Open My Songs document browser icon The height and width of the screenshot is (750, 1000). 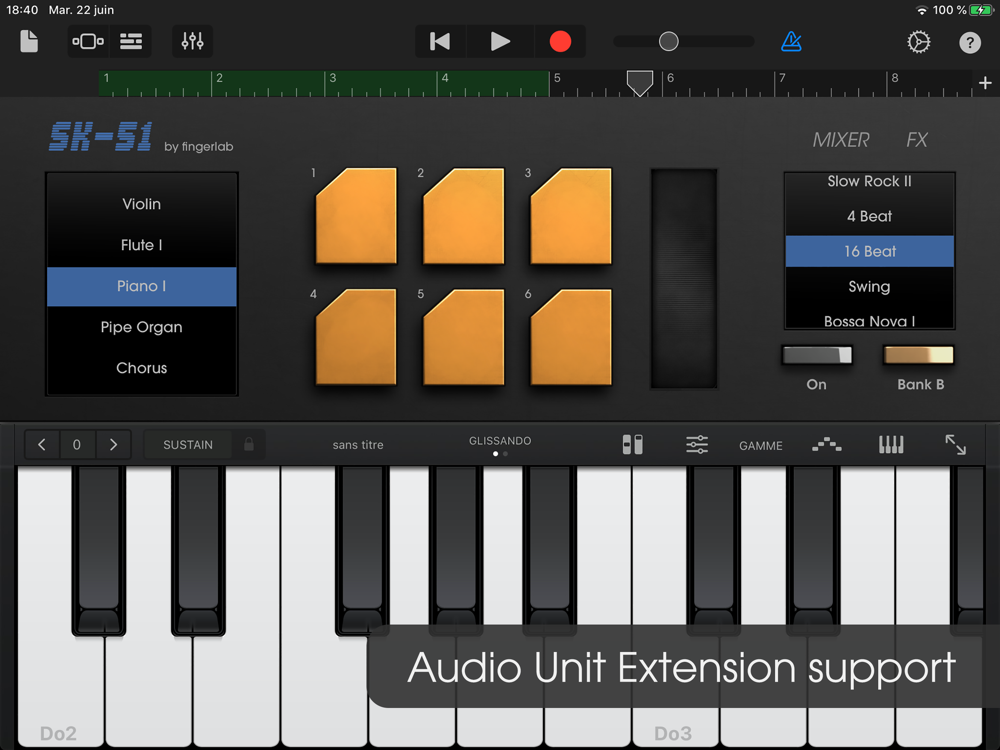click(x=29, y=41)
